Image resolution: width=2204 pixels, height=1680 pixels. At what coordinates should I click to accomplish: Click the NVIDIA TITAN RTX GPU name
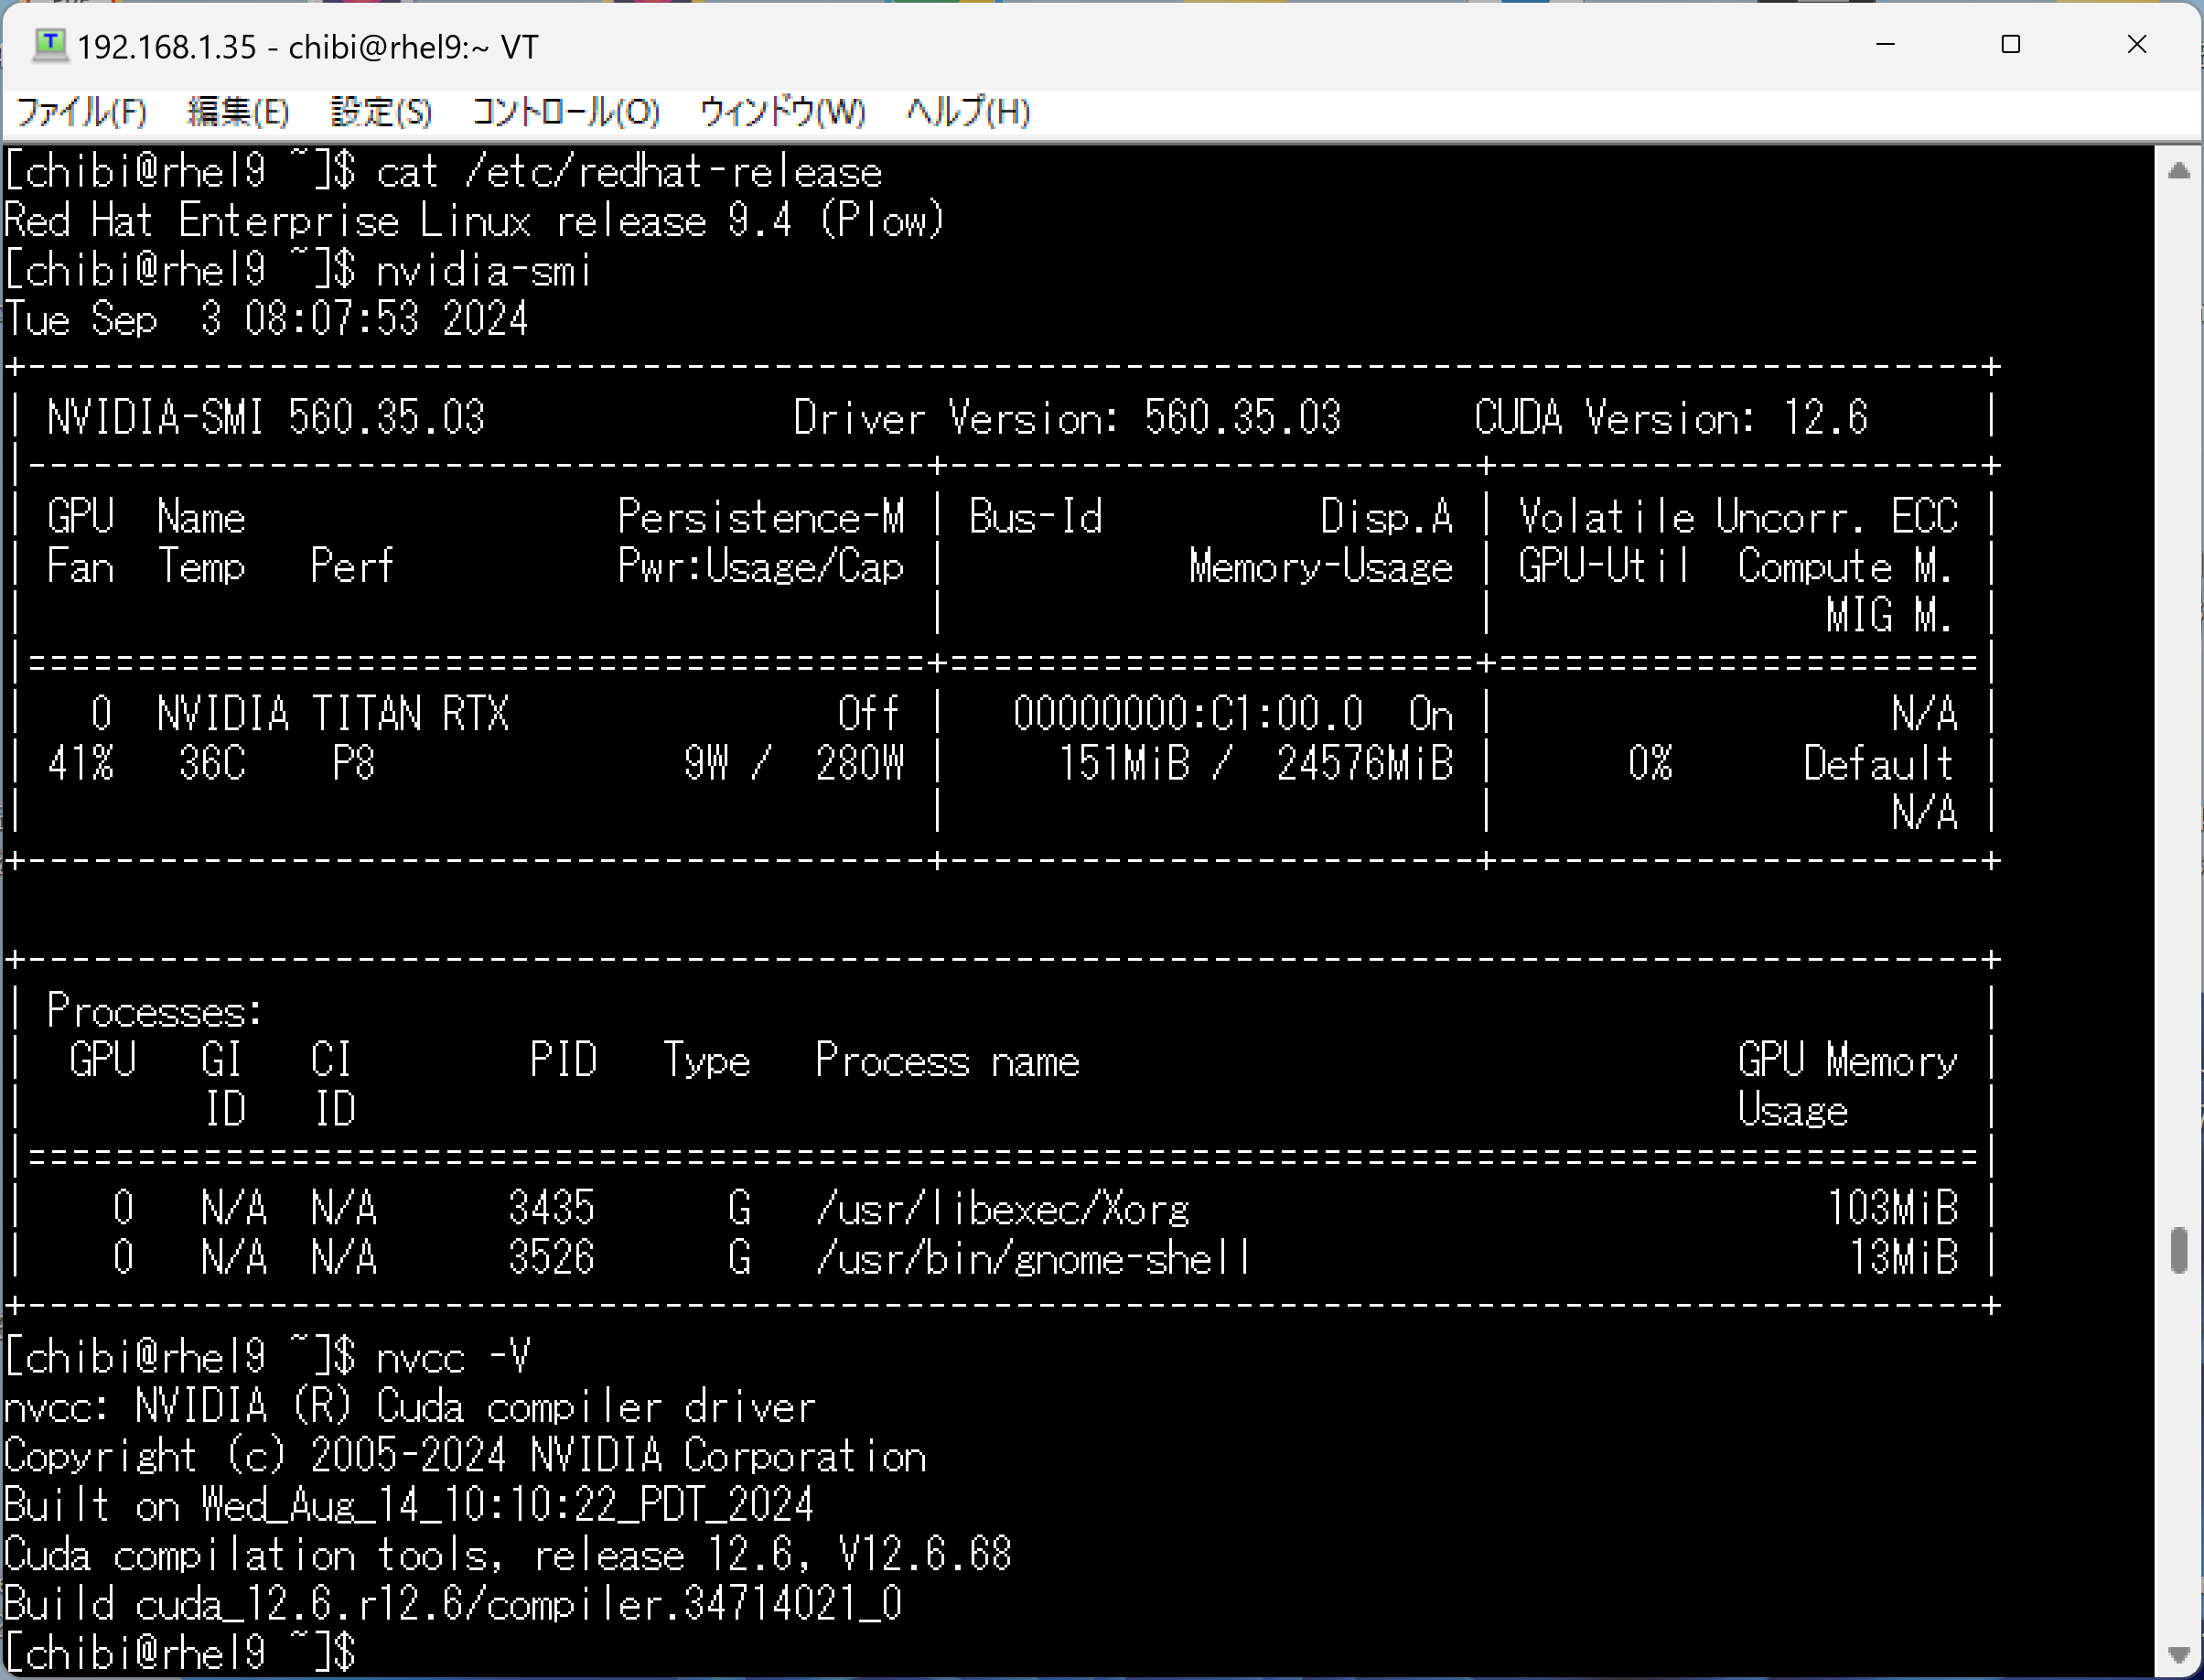tap(333, 715)
